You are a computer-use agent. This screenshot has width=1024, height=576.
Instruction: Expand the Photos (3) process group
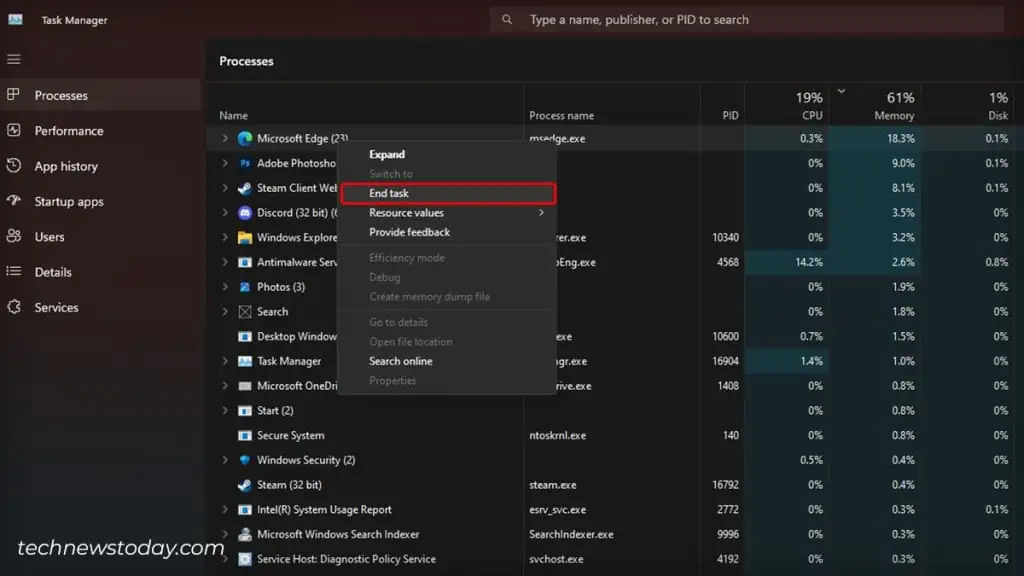225,287
